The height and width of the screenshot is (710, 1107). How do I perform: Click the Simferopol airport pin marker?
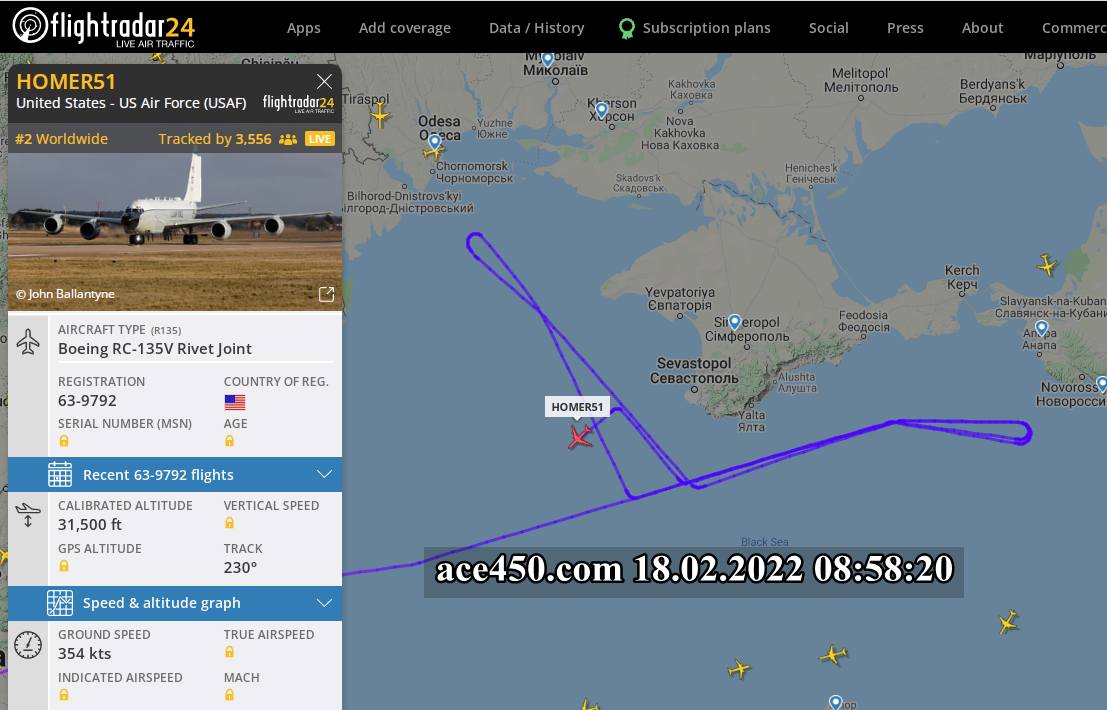click(x=734, y=323)
